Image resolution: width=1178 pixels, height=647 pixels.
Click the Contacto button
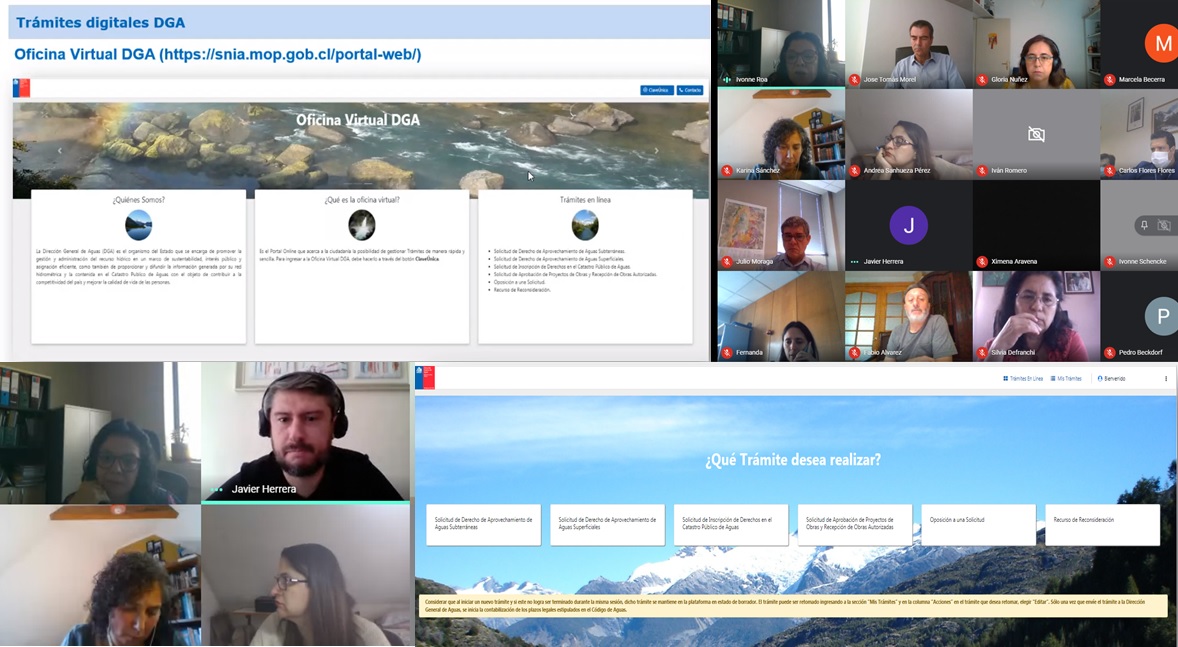point(690,90)
